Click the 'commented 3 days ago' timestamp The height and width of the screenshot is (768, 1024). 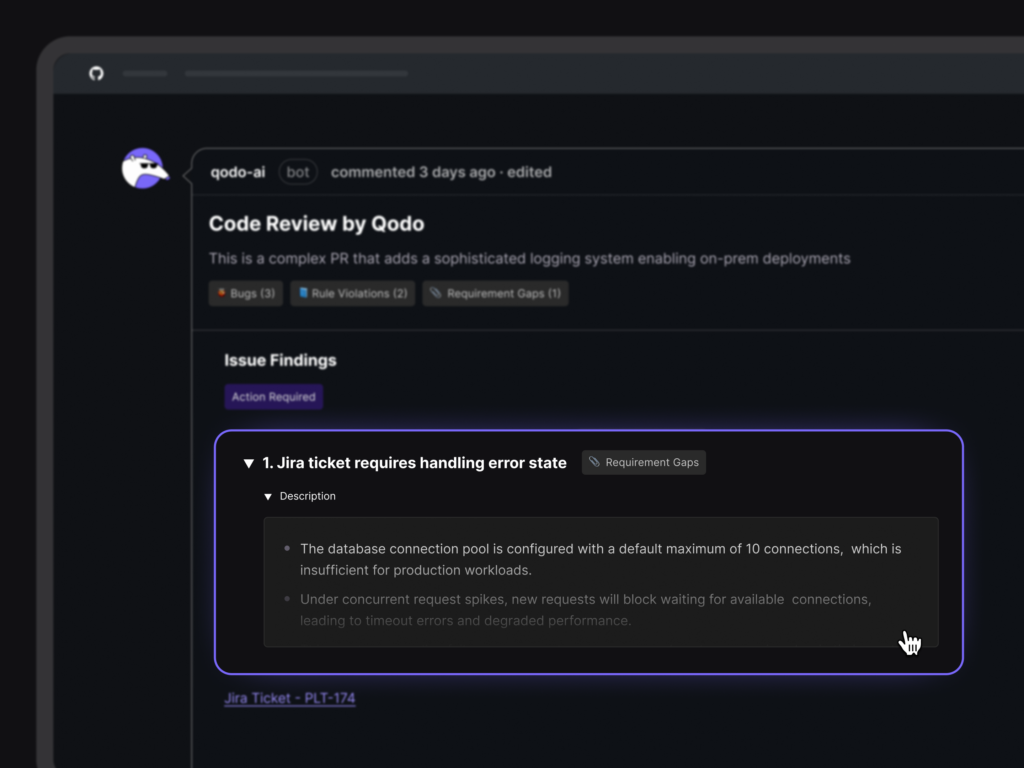[412, 172]
